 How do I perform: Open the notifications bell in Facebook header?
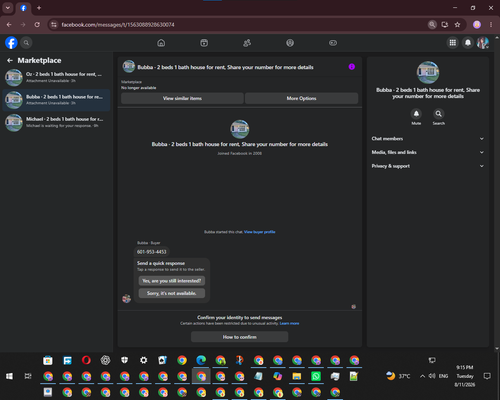tap(468, 43)
